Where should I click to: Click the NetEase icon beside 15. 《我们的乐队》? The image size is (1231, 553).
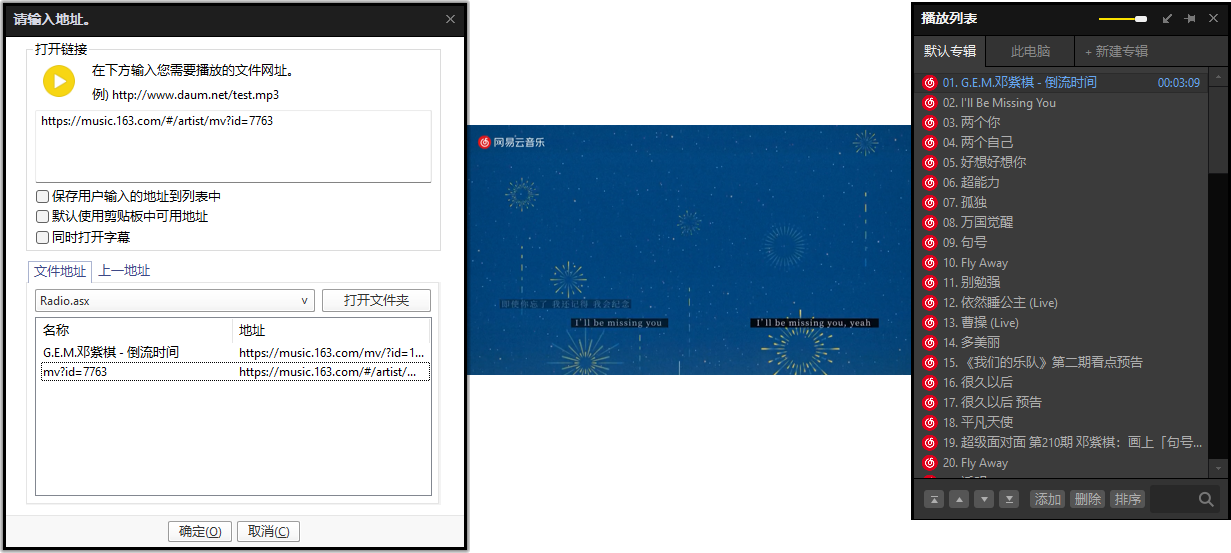(929, 363)
